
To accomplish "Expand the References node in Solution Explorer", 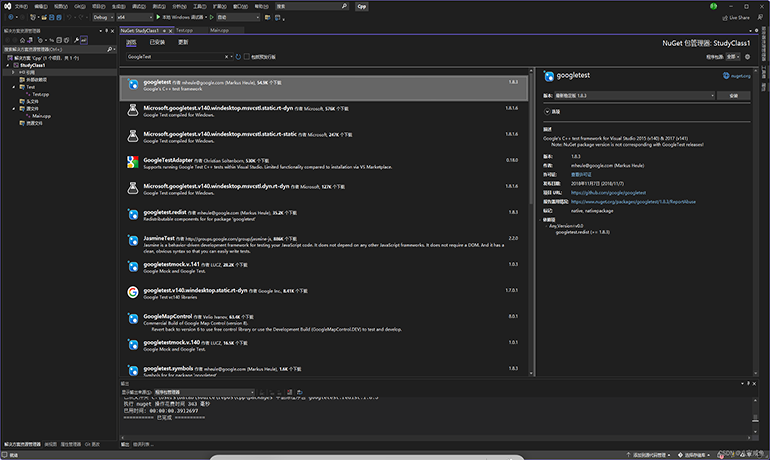I will coord(13,72).
